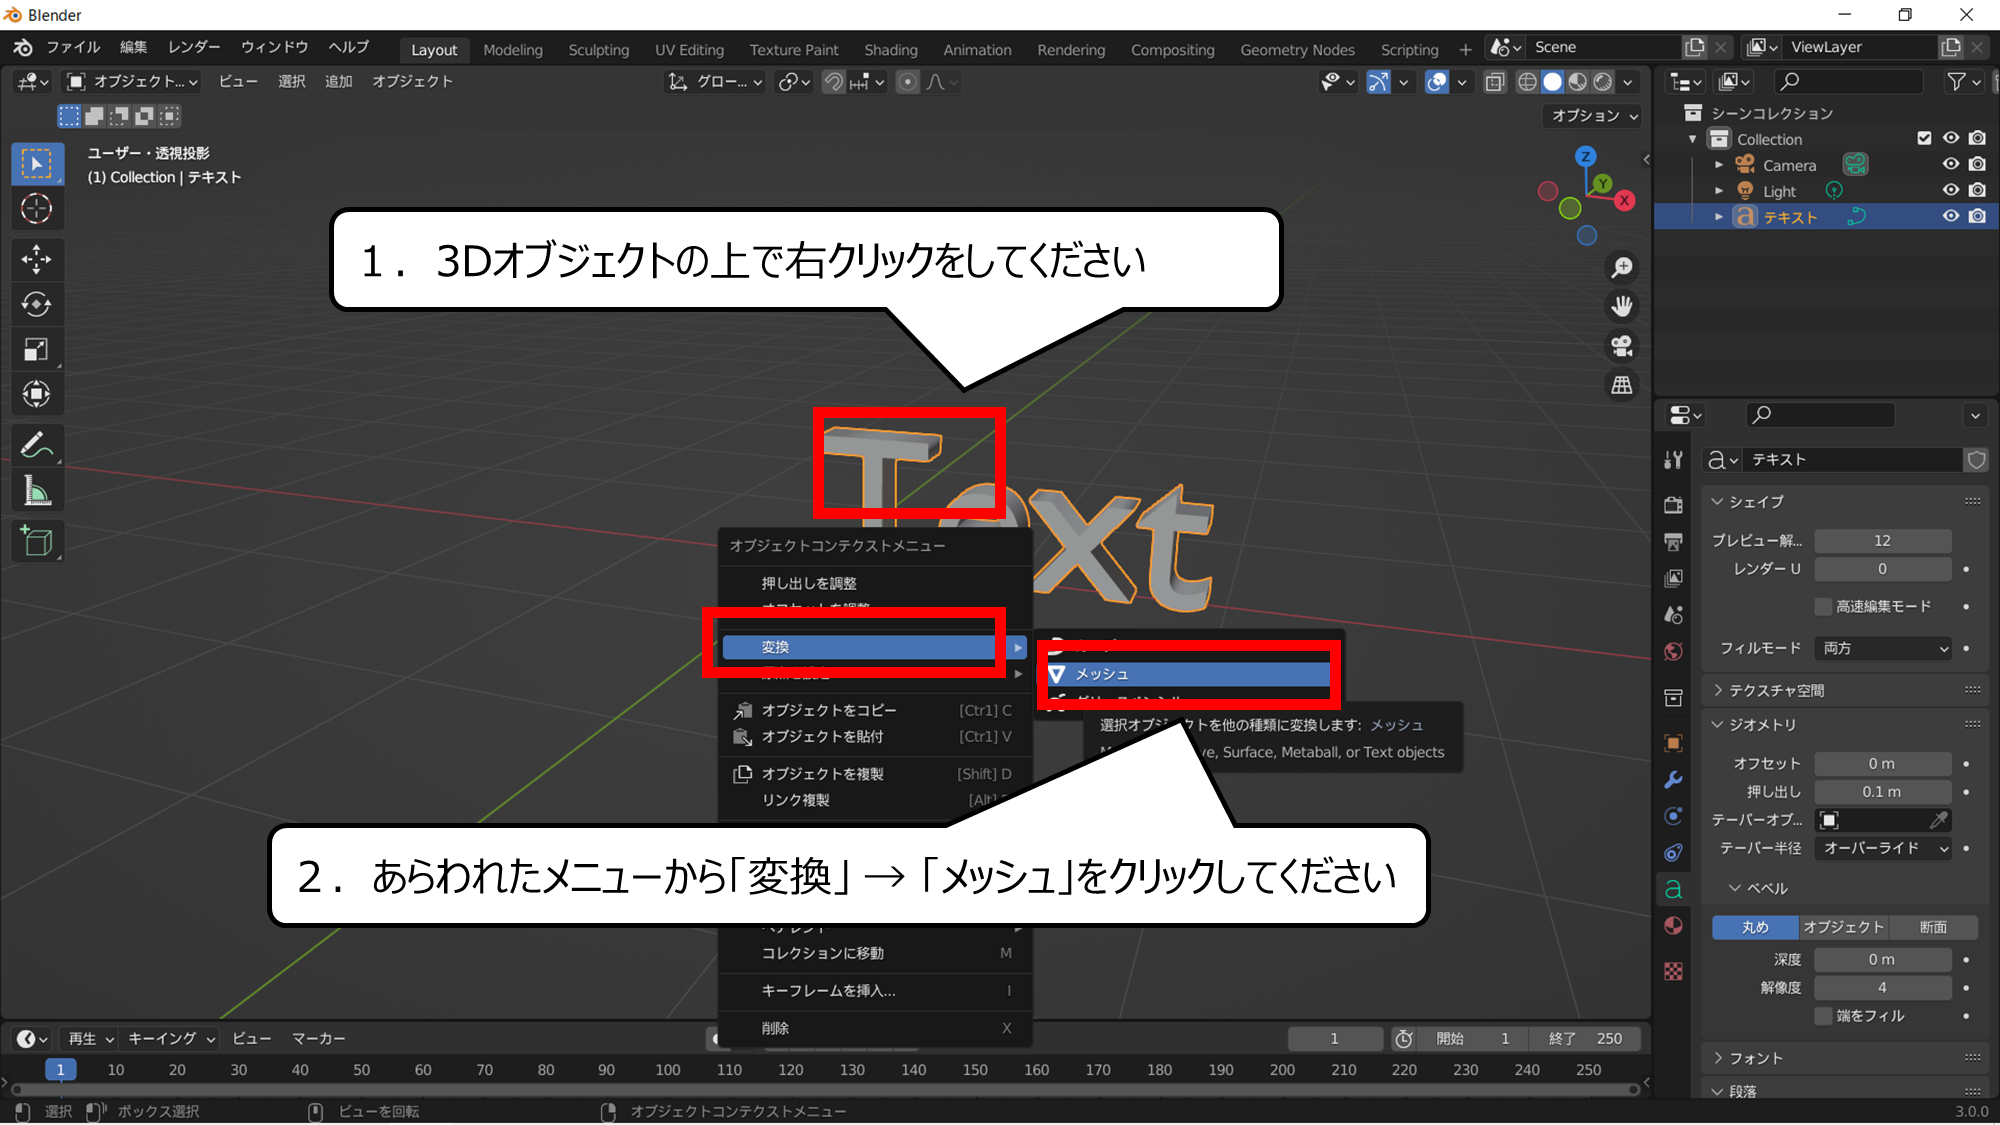This screenshot has width=2000, height=1125.
Task: Choose 変換 in the context menu
Action: click(x=874, y=648)
